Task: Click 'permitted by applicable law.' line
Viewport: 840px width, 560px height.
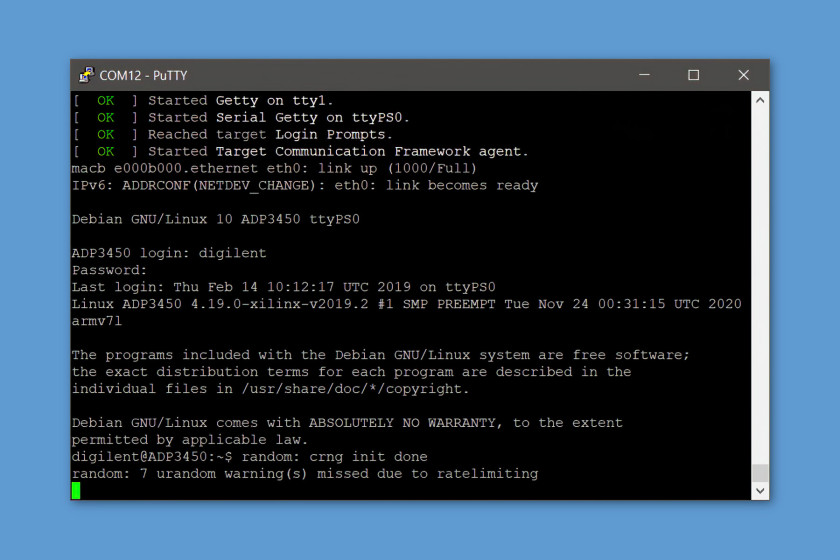Action: [x=190, y=440]
